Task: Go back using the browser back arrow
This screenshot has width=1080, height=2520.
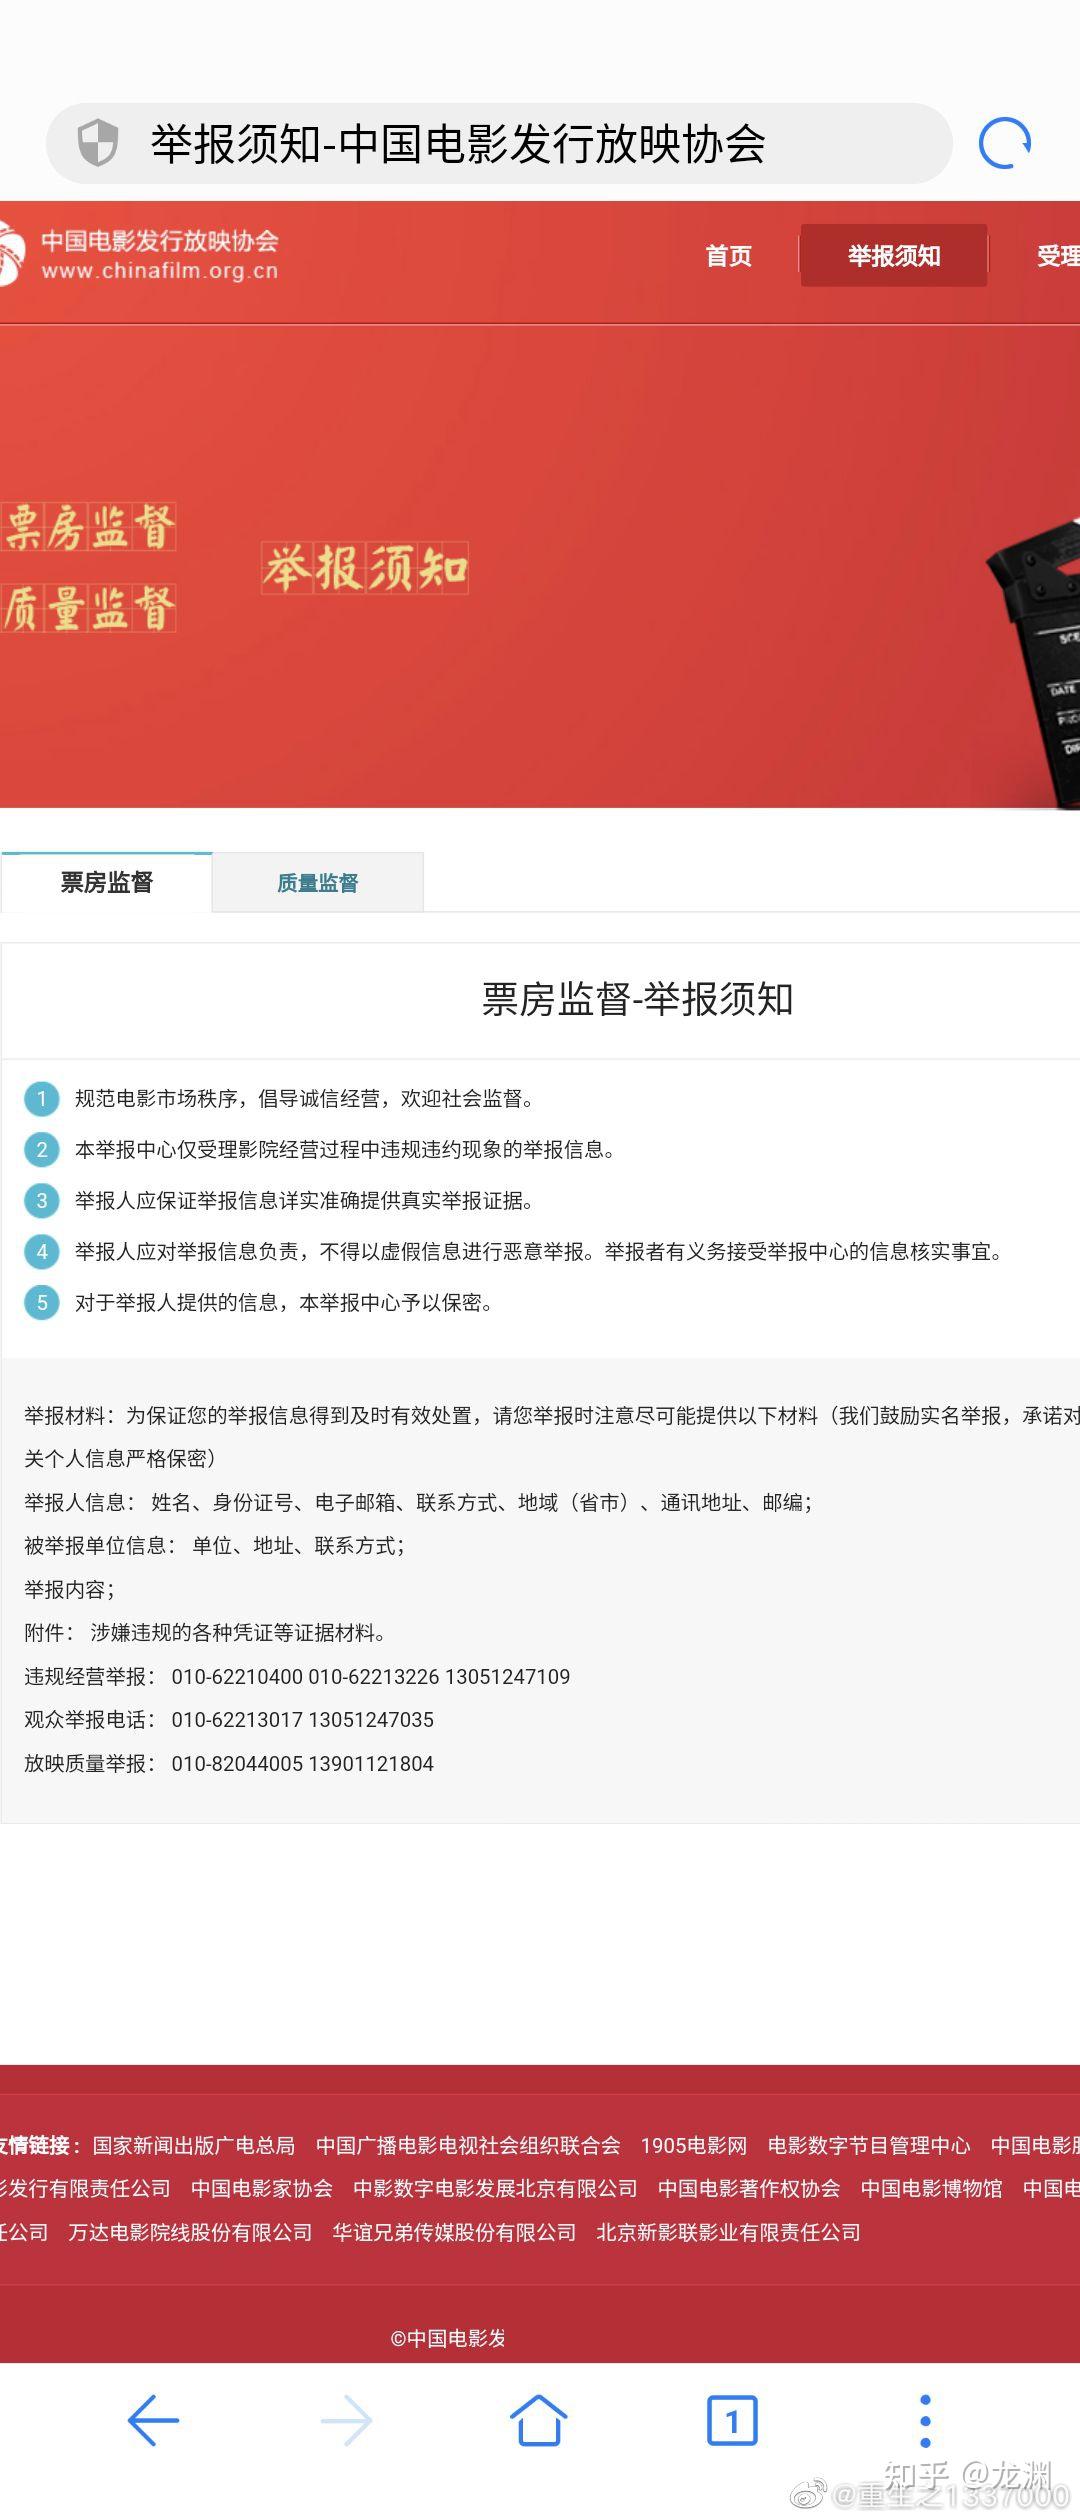Action: coord(153,2420)
